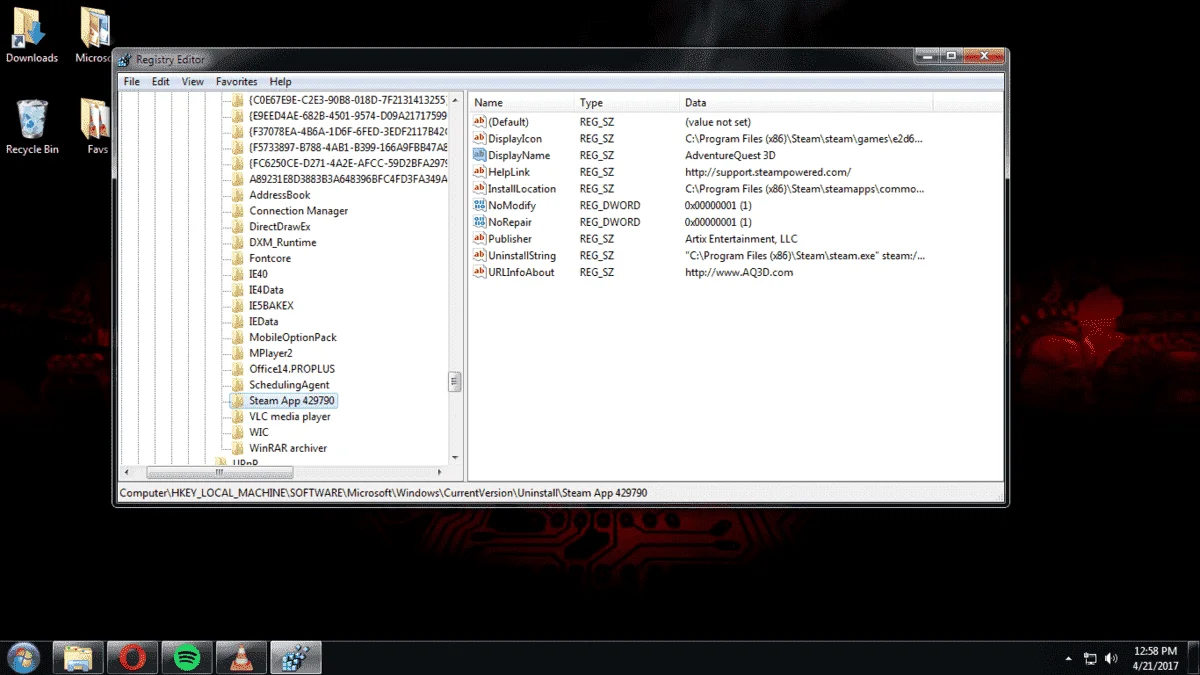Viewport: 1200px width, 675px height.
Task: Click the 'Artix Entertainment, LLC' data cell
Action: coord(741,239)
